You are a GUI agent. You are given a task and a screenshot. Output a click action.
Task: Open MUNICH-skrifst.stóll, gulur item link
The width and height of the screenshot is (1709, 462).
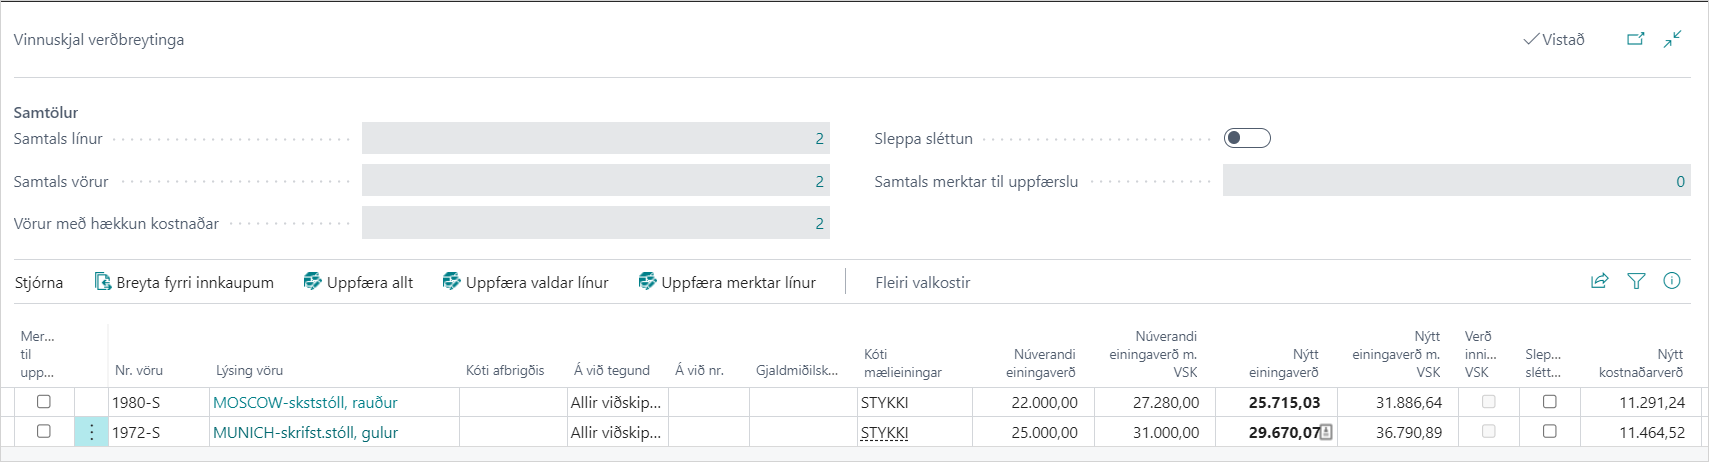coord(305,432)
